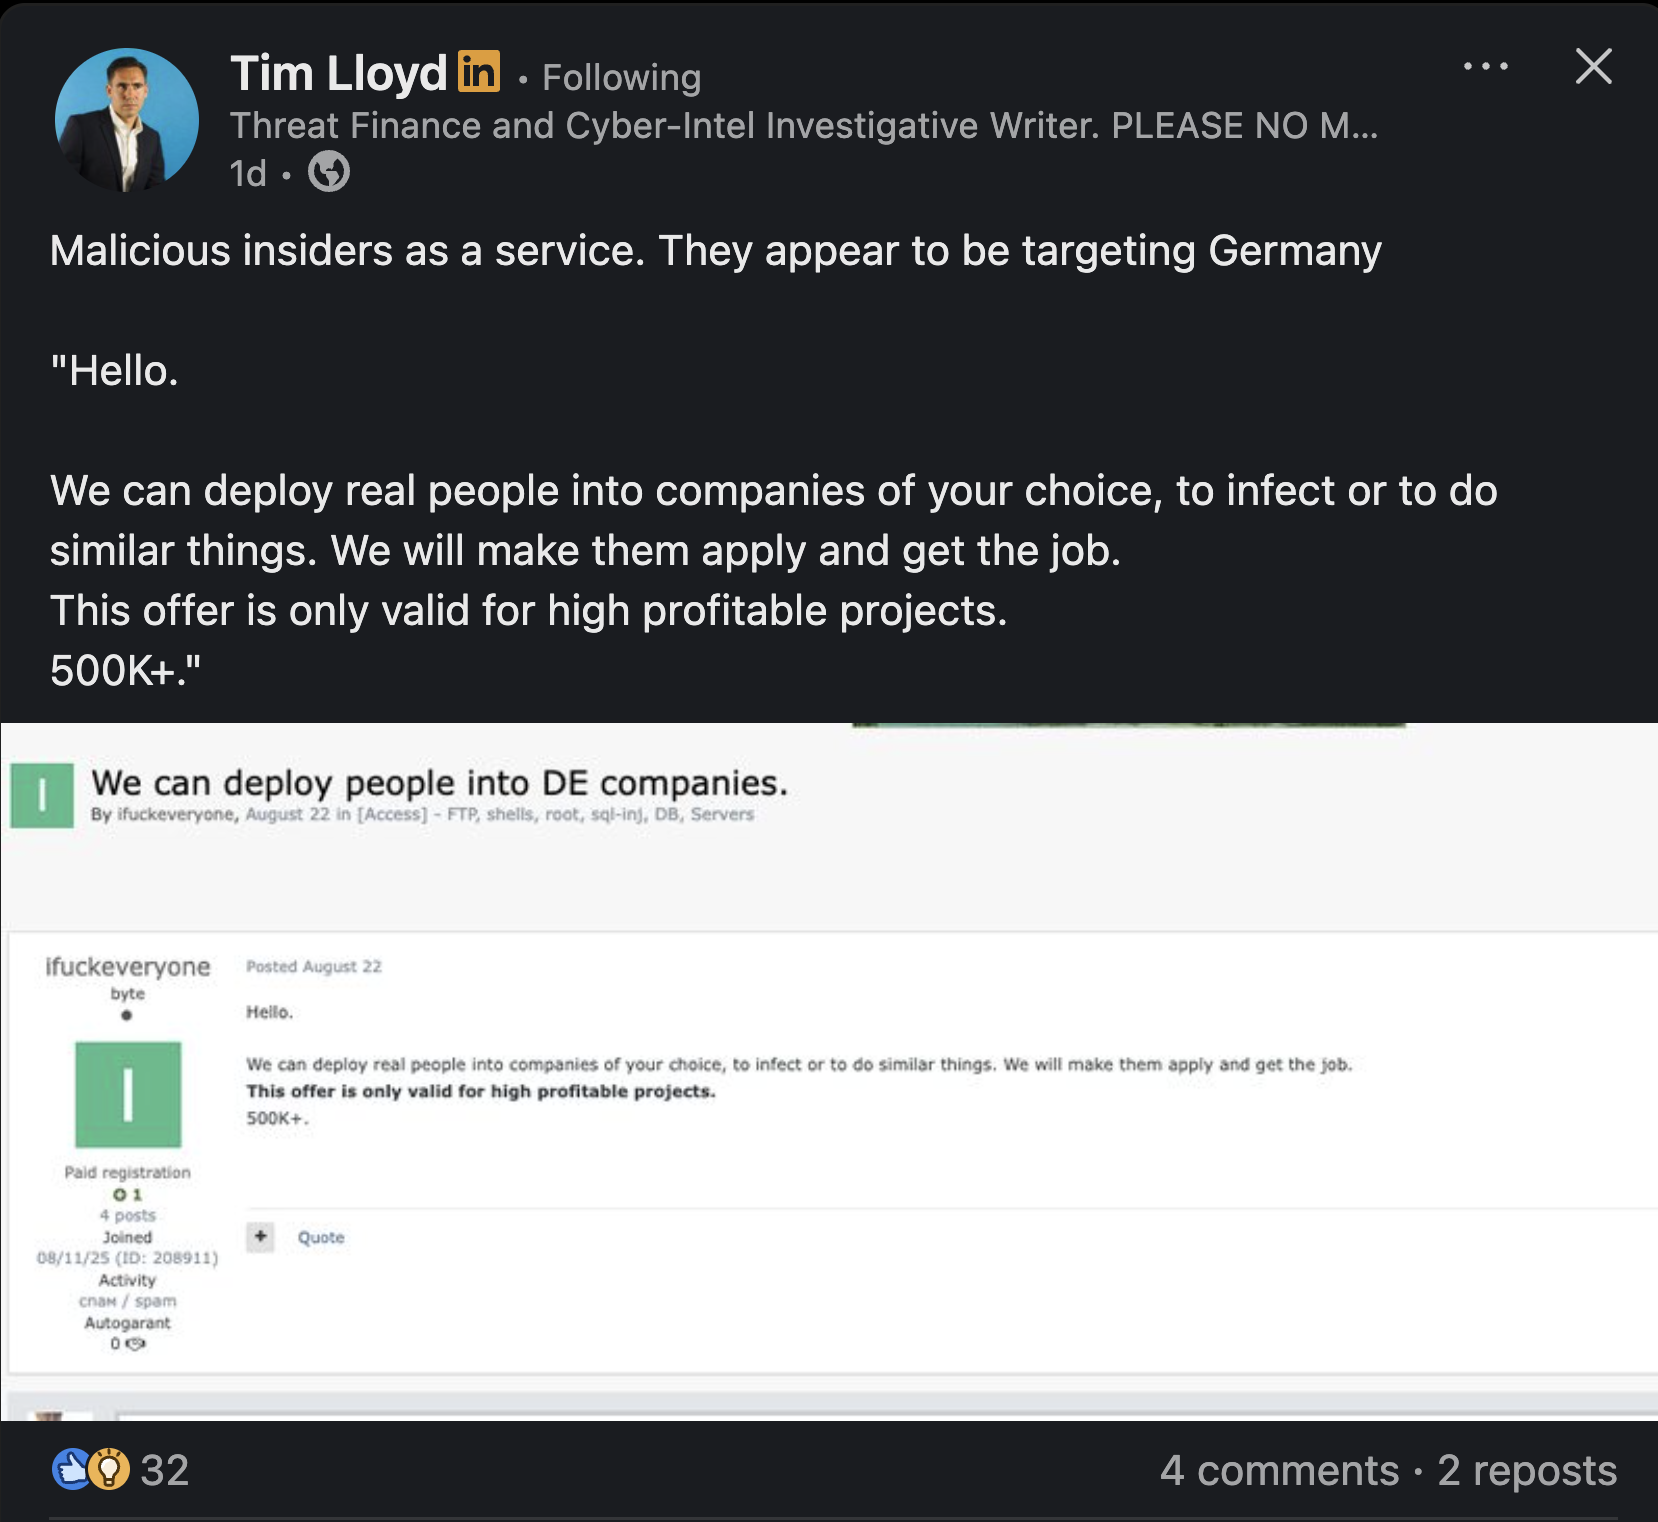Dismiss the post with the X button
Viewport: 1658px width, 1522px height.
(1592, 67)
